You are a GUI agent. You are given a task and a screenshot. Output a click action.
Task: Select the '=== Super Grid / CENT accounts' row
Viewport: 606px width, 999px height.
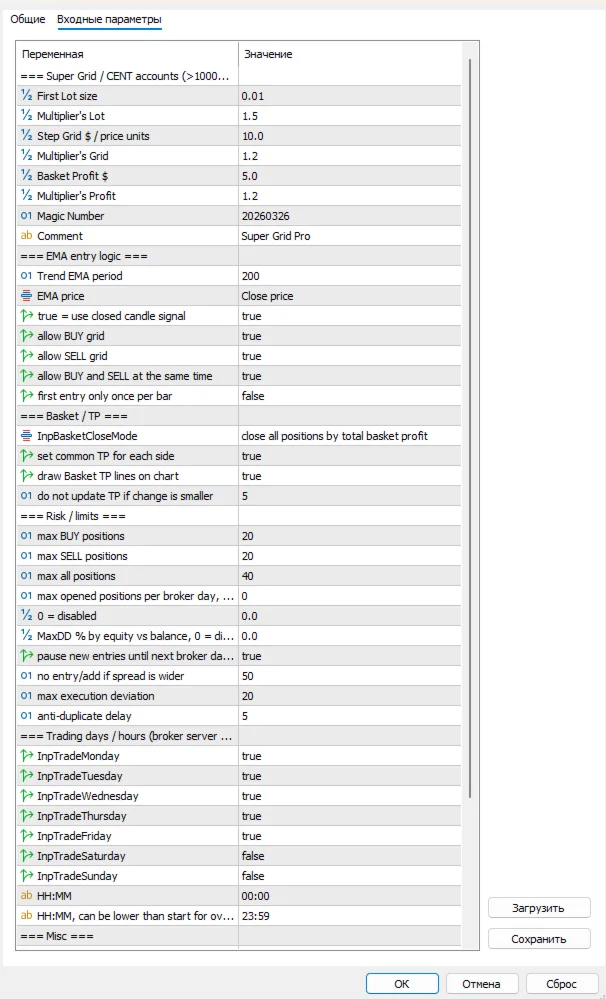(x=238, y=76)
